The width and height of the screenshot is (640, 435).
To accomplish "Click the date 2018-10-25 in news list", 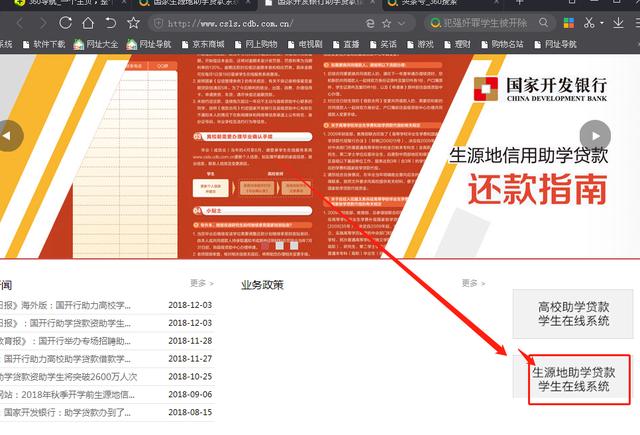I will (190, 377).
